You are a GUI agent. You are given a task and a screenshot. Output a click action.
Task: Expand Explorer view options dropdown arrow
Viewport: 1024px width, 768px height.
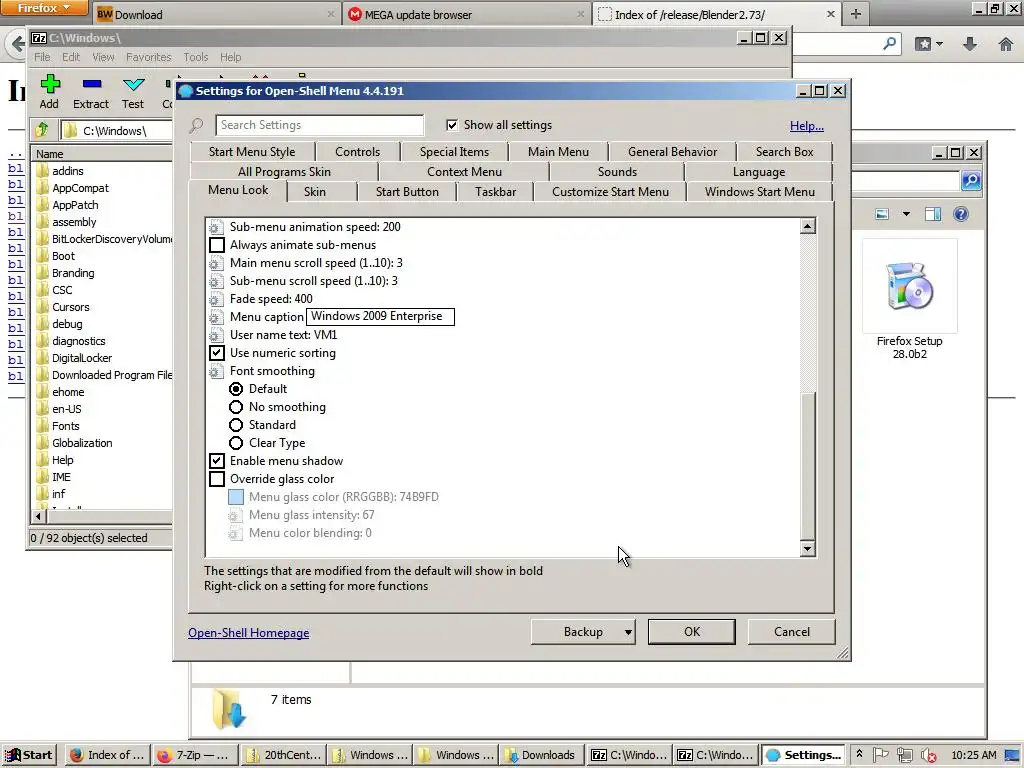click(906, 214)
